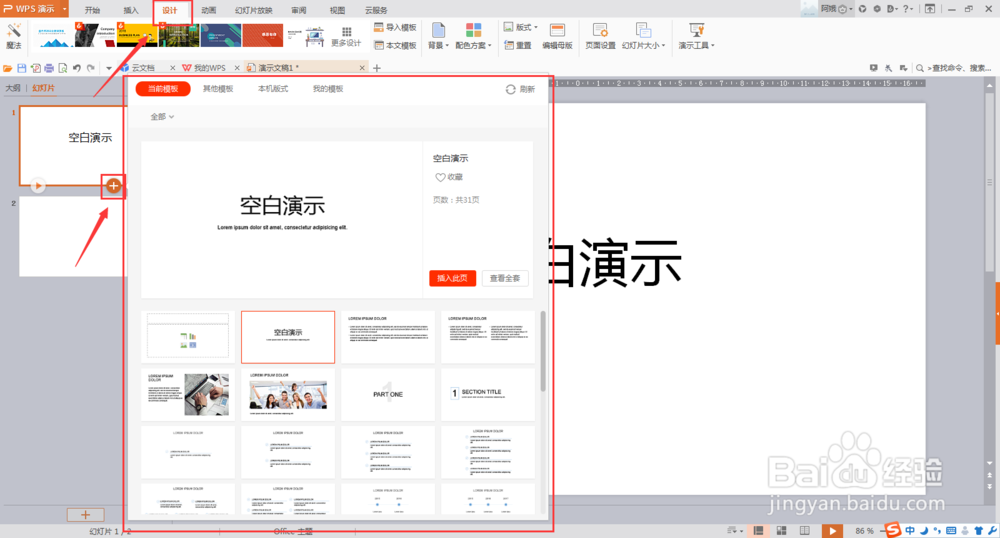Open the 视图 ribbon tab

tap(337, 10)
